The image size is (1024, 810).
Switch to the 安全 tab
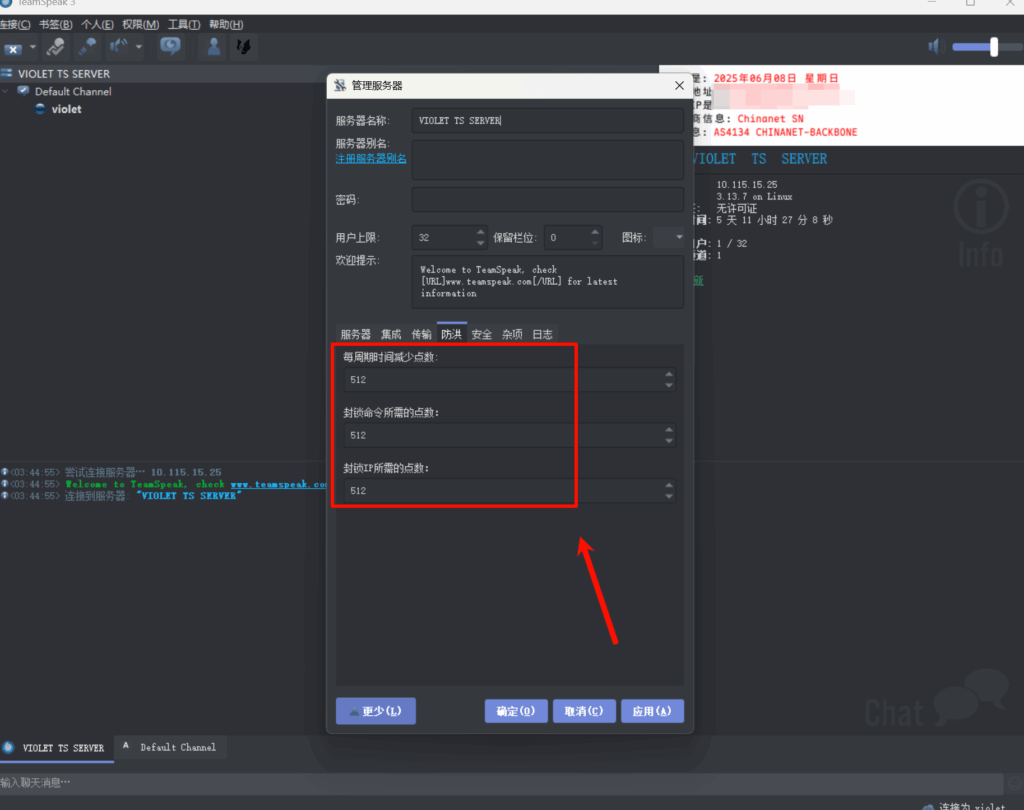[x=481, y=334]
